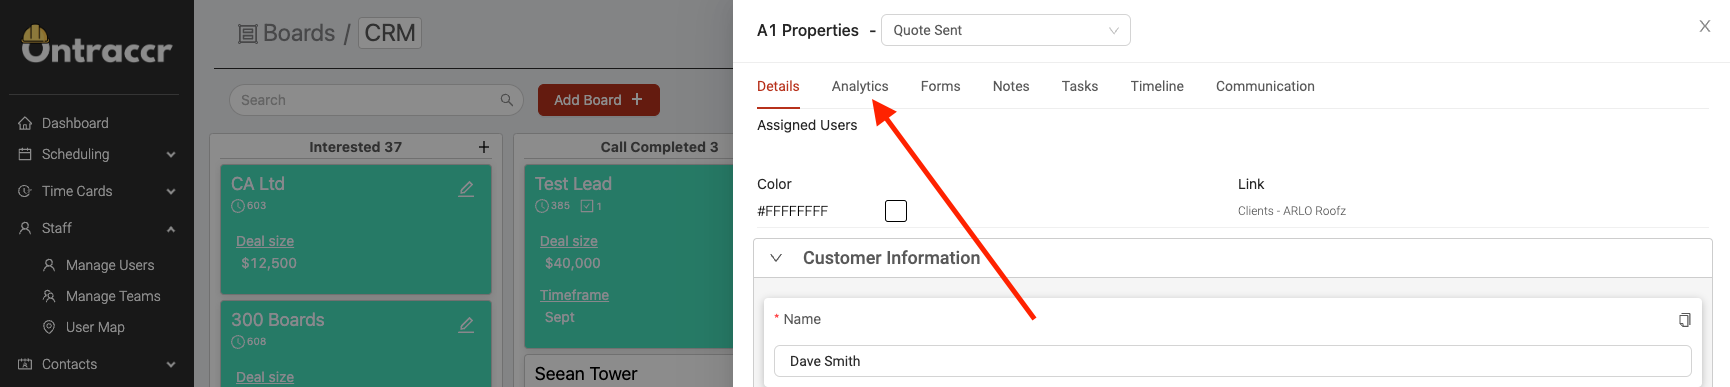Open the Quote Sent status dropdown
This screenshot has height=387, width=1730.
coord(1006,30)
